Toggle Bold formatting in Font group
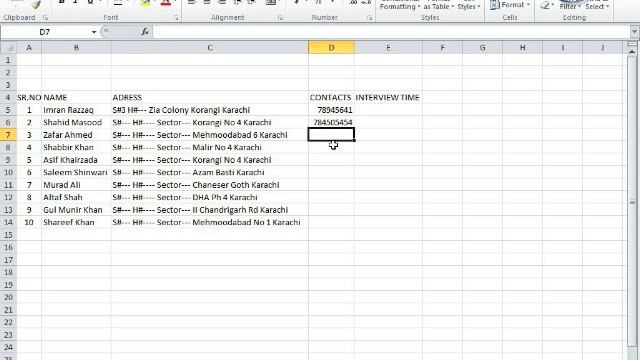Viewport: 640px width, 360px height. 62,2
